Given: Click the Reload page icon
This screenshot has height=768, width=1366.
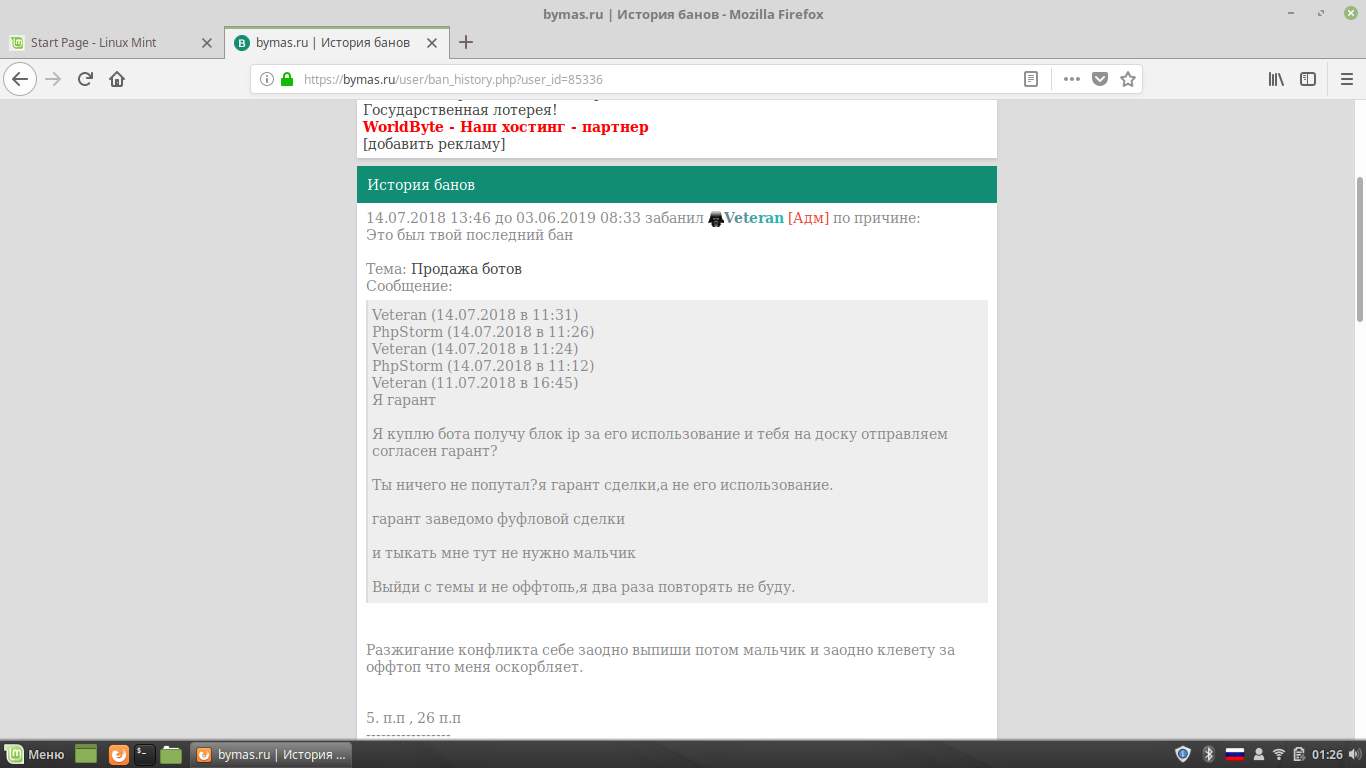Looking at the screenshot, I should point(86,79).
